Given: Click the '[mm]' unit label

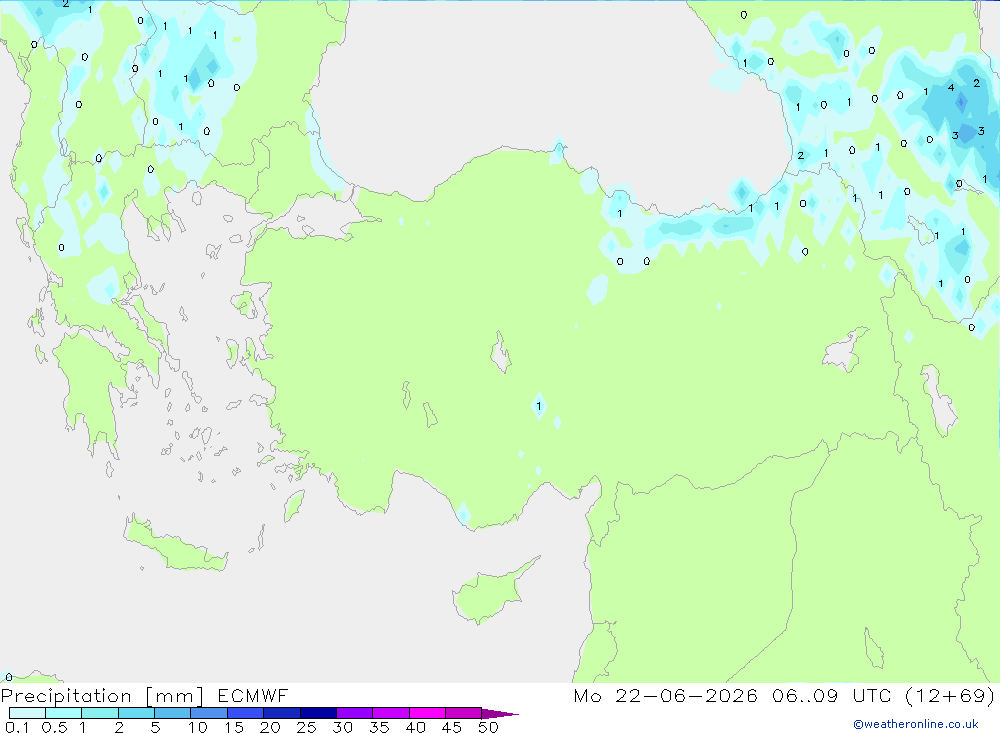Looking at the screenshot, I should point(174,696).
